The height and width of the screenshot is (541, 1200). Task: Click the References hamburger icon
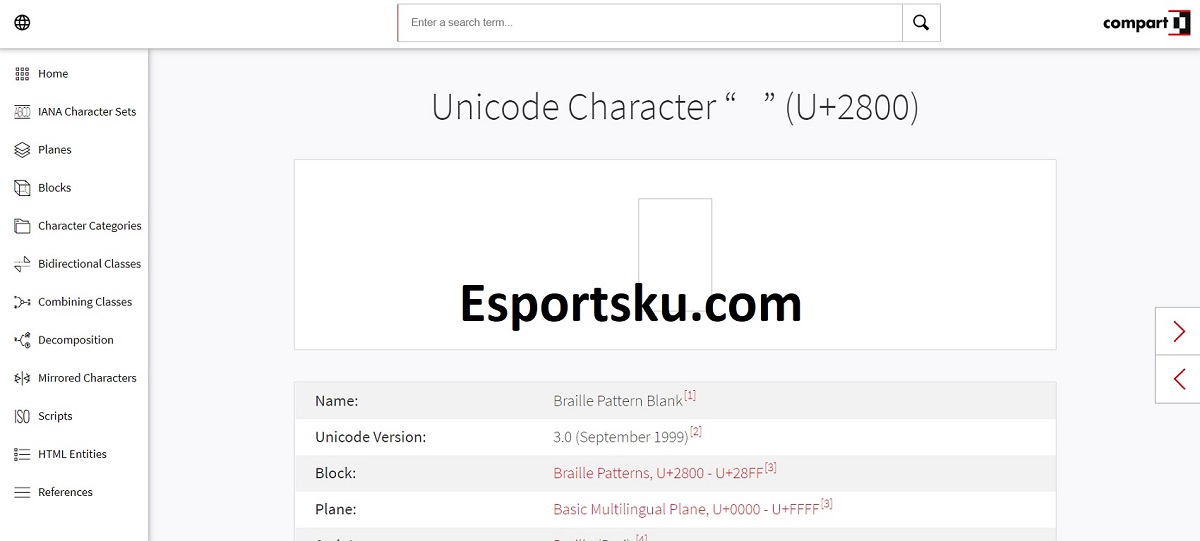(22, 492)
